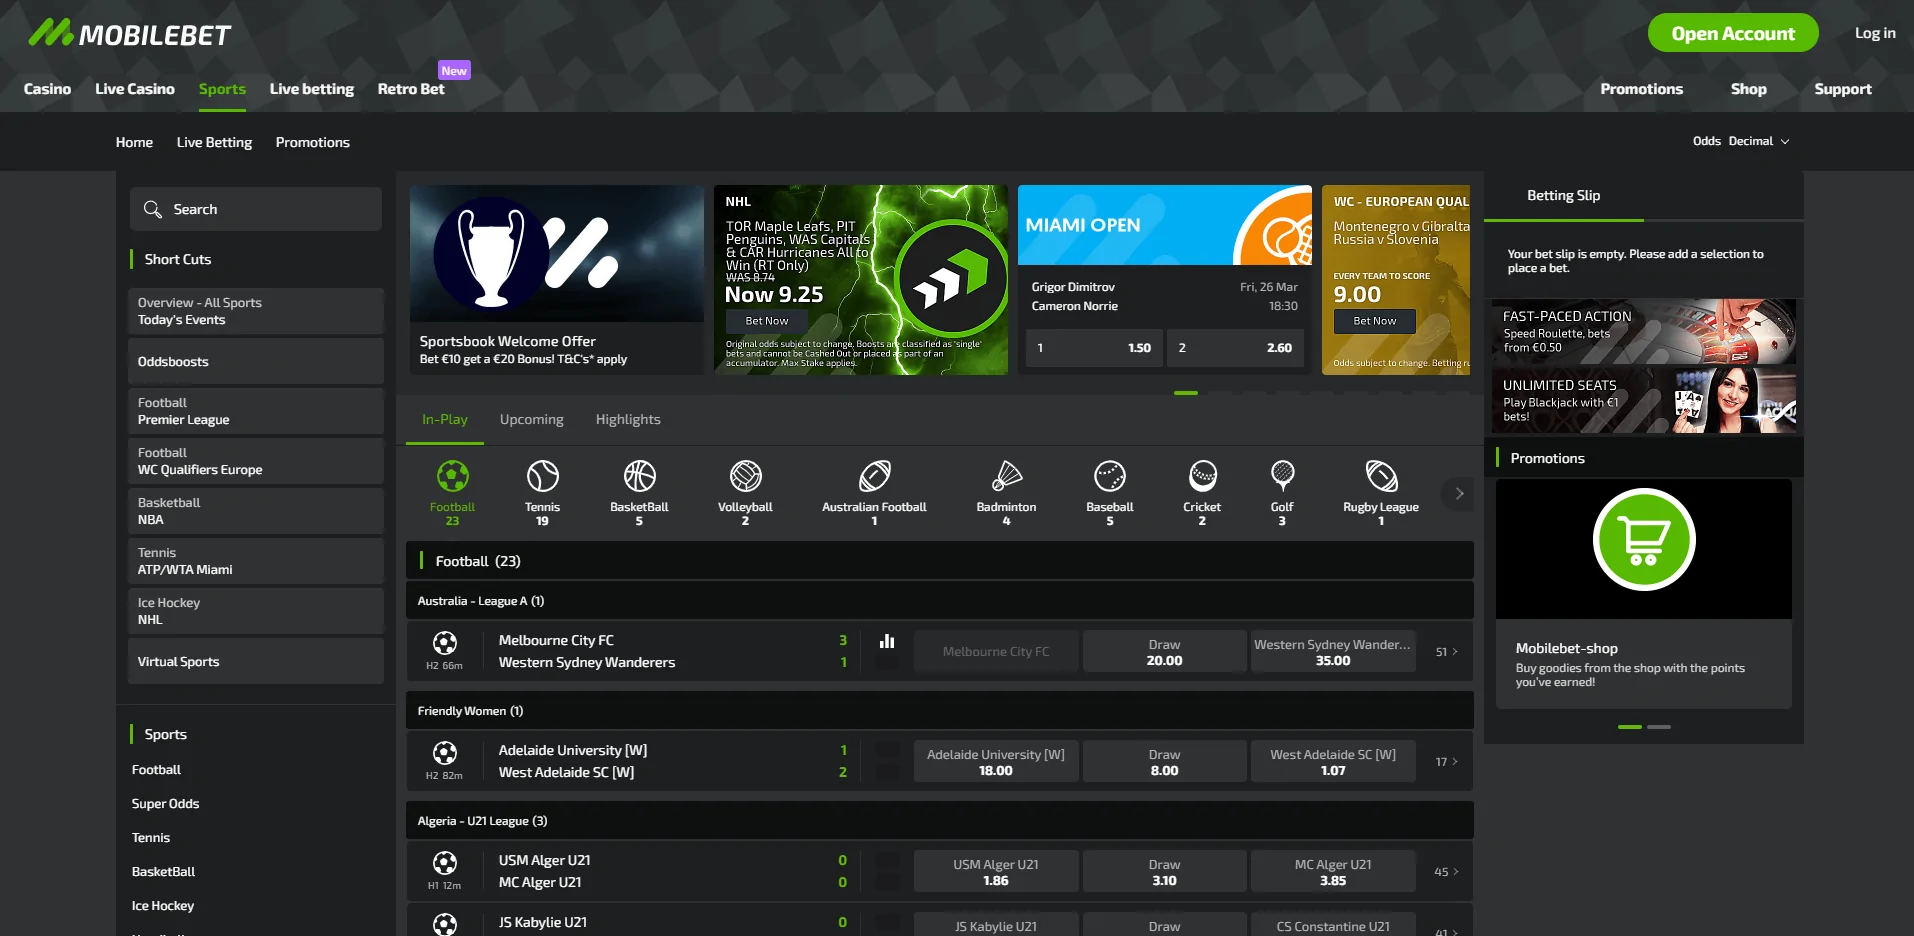1914x936 pixels.
Task: Open Shop in the top navigation
Action: pyautogui.click(x=1749, y=89)
